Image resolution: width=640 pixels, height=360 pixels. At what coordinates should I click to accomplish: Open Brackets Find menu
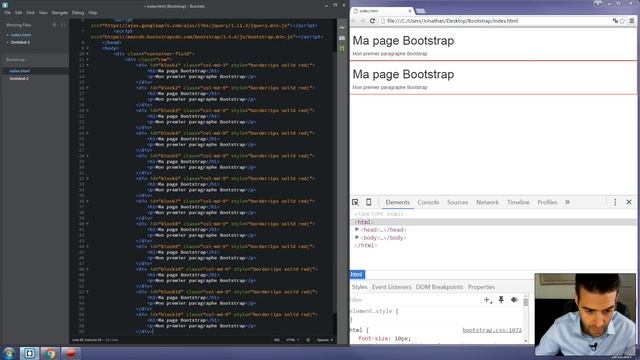click(31, 13)
